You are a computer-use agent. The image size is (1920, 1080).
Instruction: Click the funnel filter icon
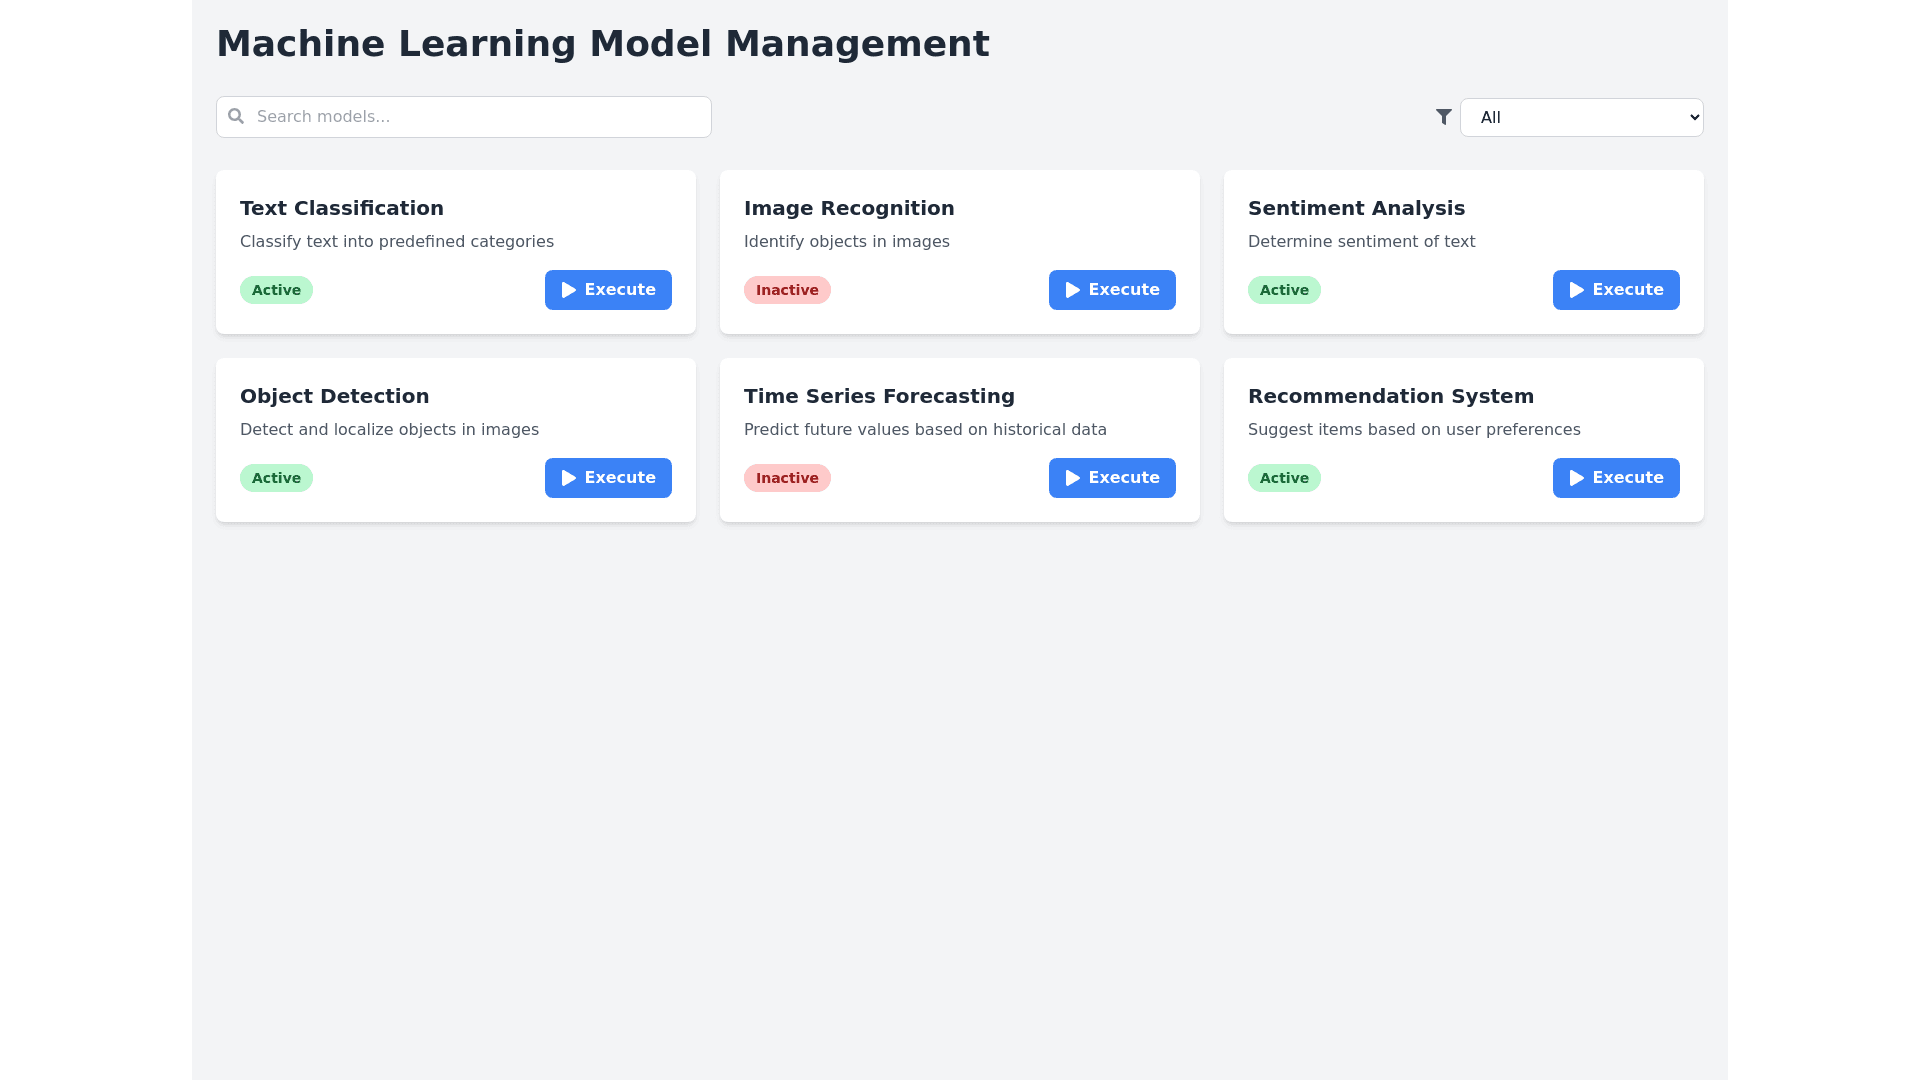(1443, 117)
